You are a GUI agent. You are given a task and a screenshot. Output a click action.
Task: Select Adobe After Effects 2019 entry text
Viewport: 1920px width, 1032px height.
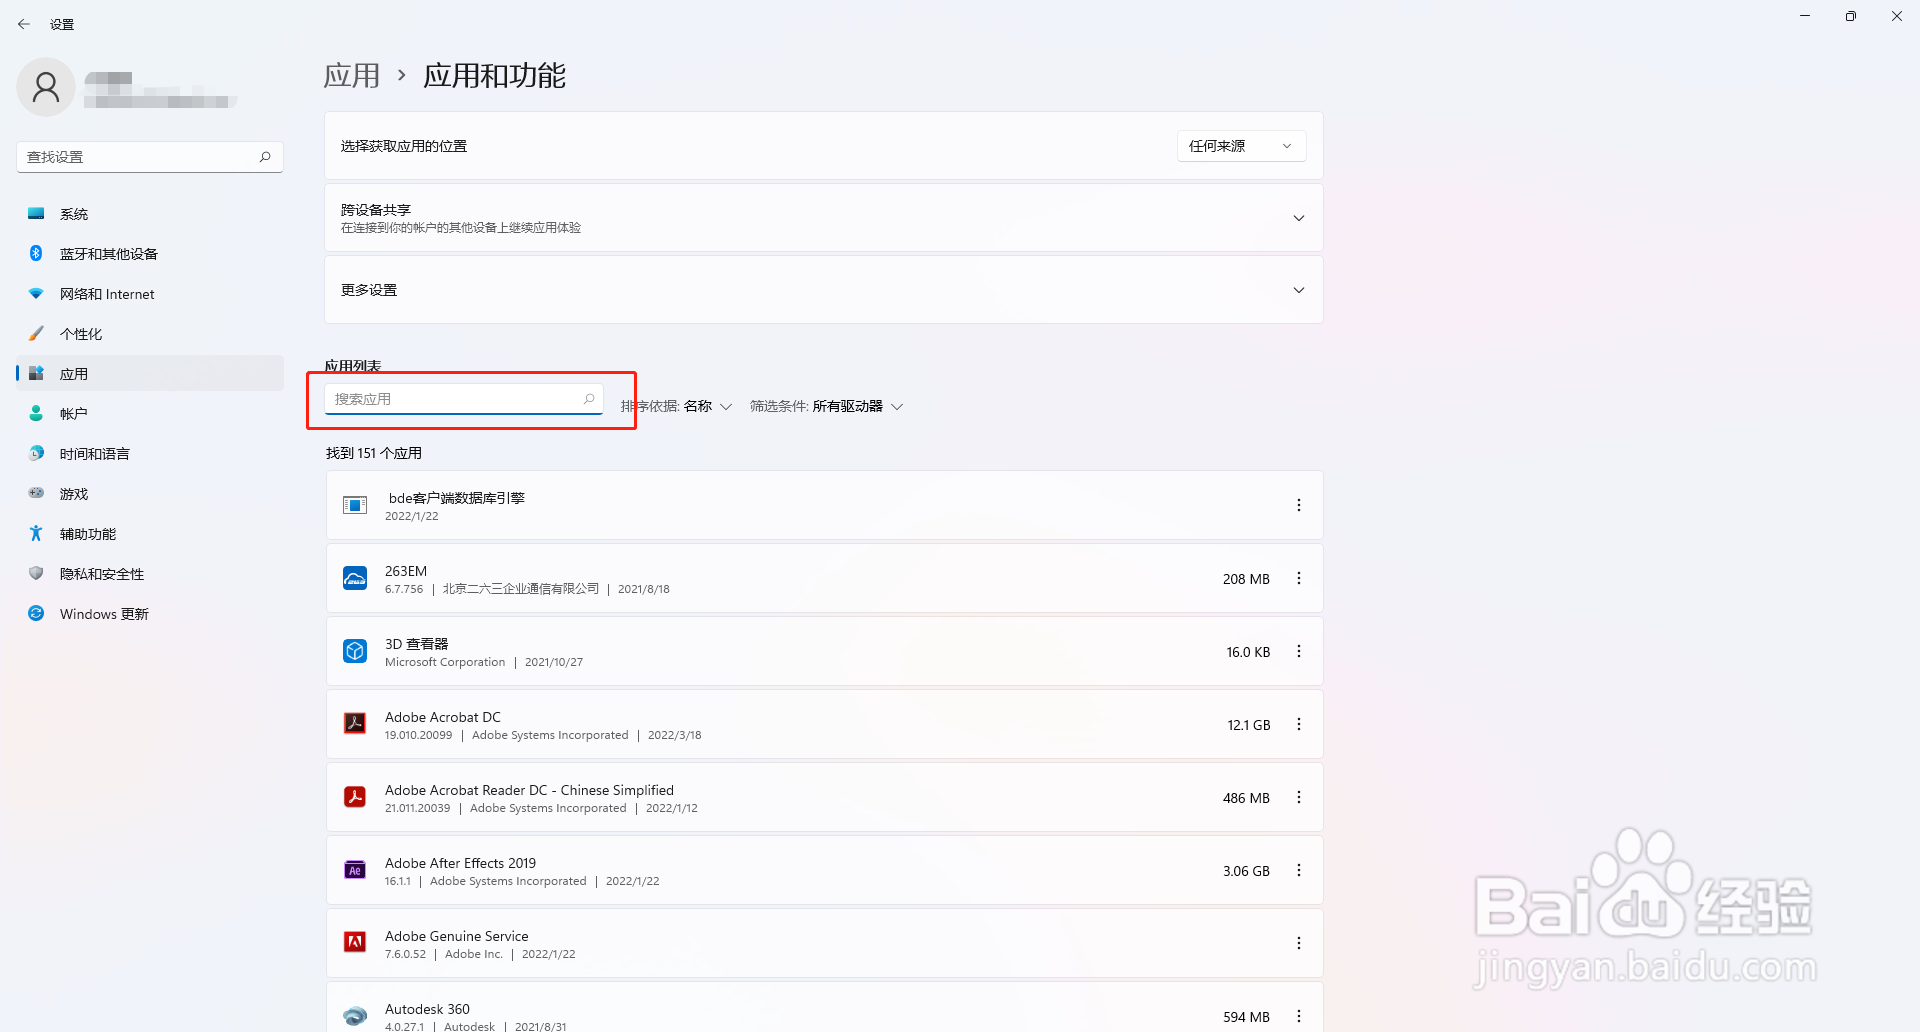pos(460,863)
